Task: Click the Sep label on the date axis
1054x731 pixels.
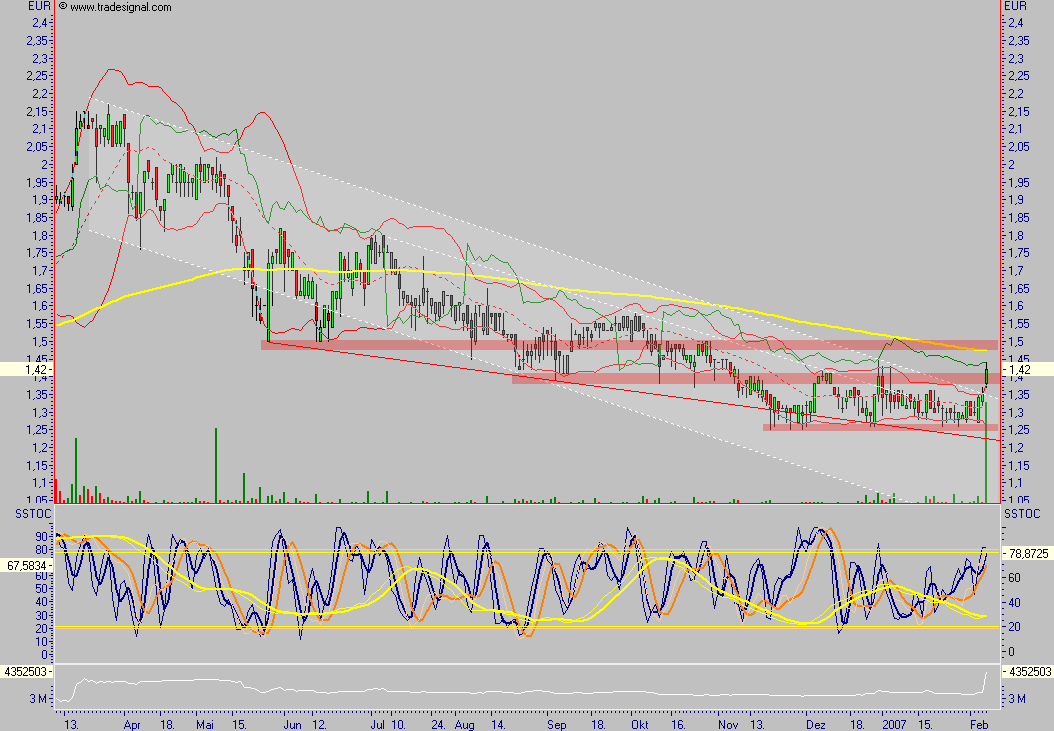Action: [557, 724]
